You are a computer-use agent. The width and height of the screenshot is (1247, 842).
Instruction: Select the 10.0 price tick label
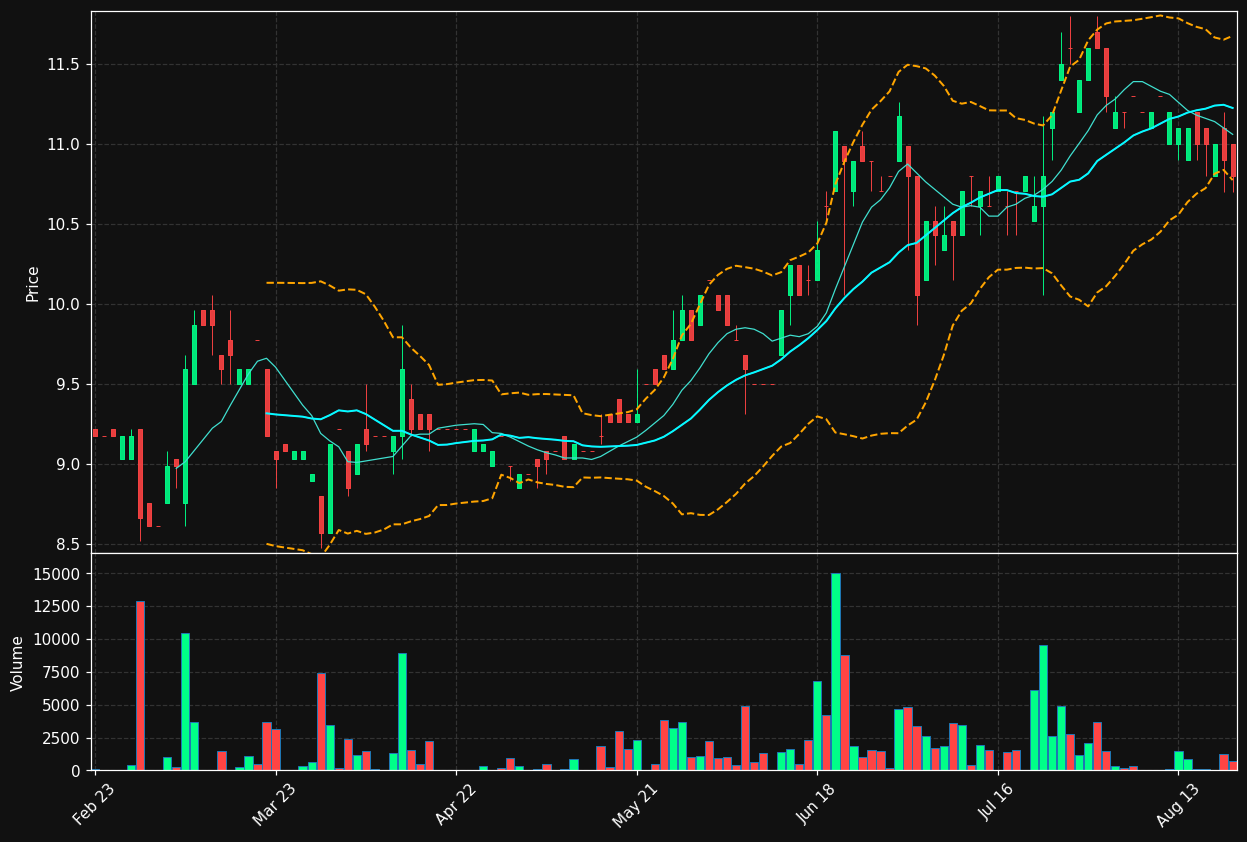63,304
